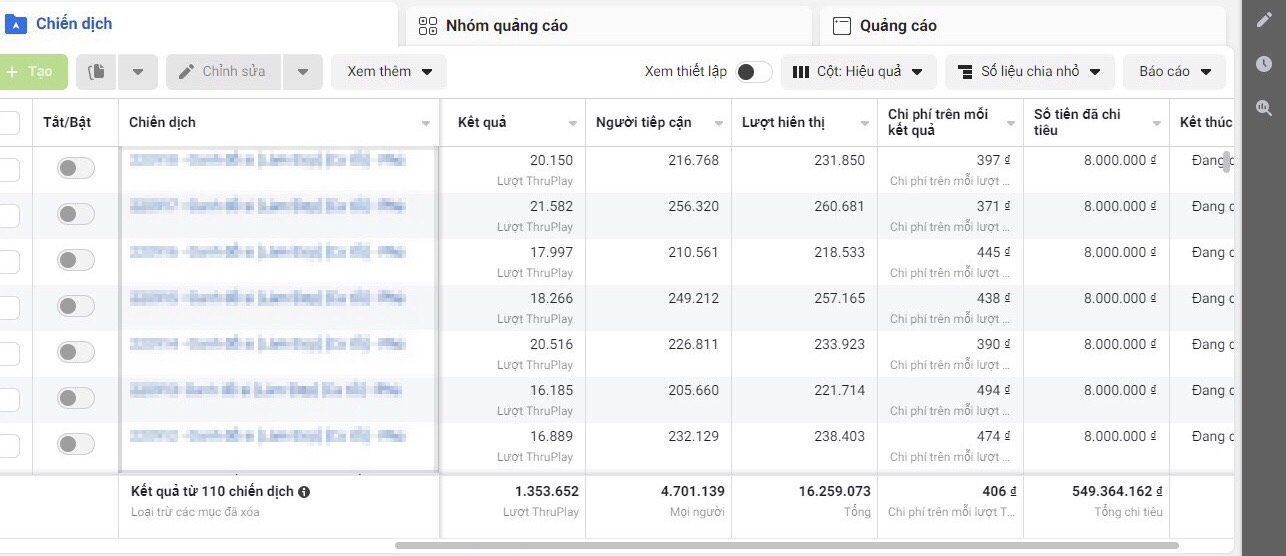Click the duplicate campaign copy icon
This screenshot has width=1286, height=556.
click(x=97, y=72)
